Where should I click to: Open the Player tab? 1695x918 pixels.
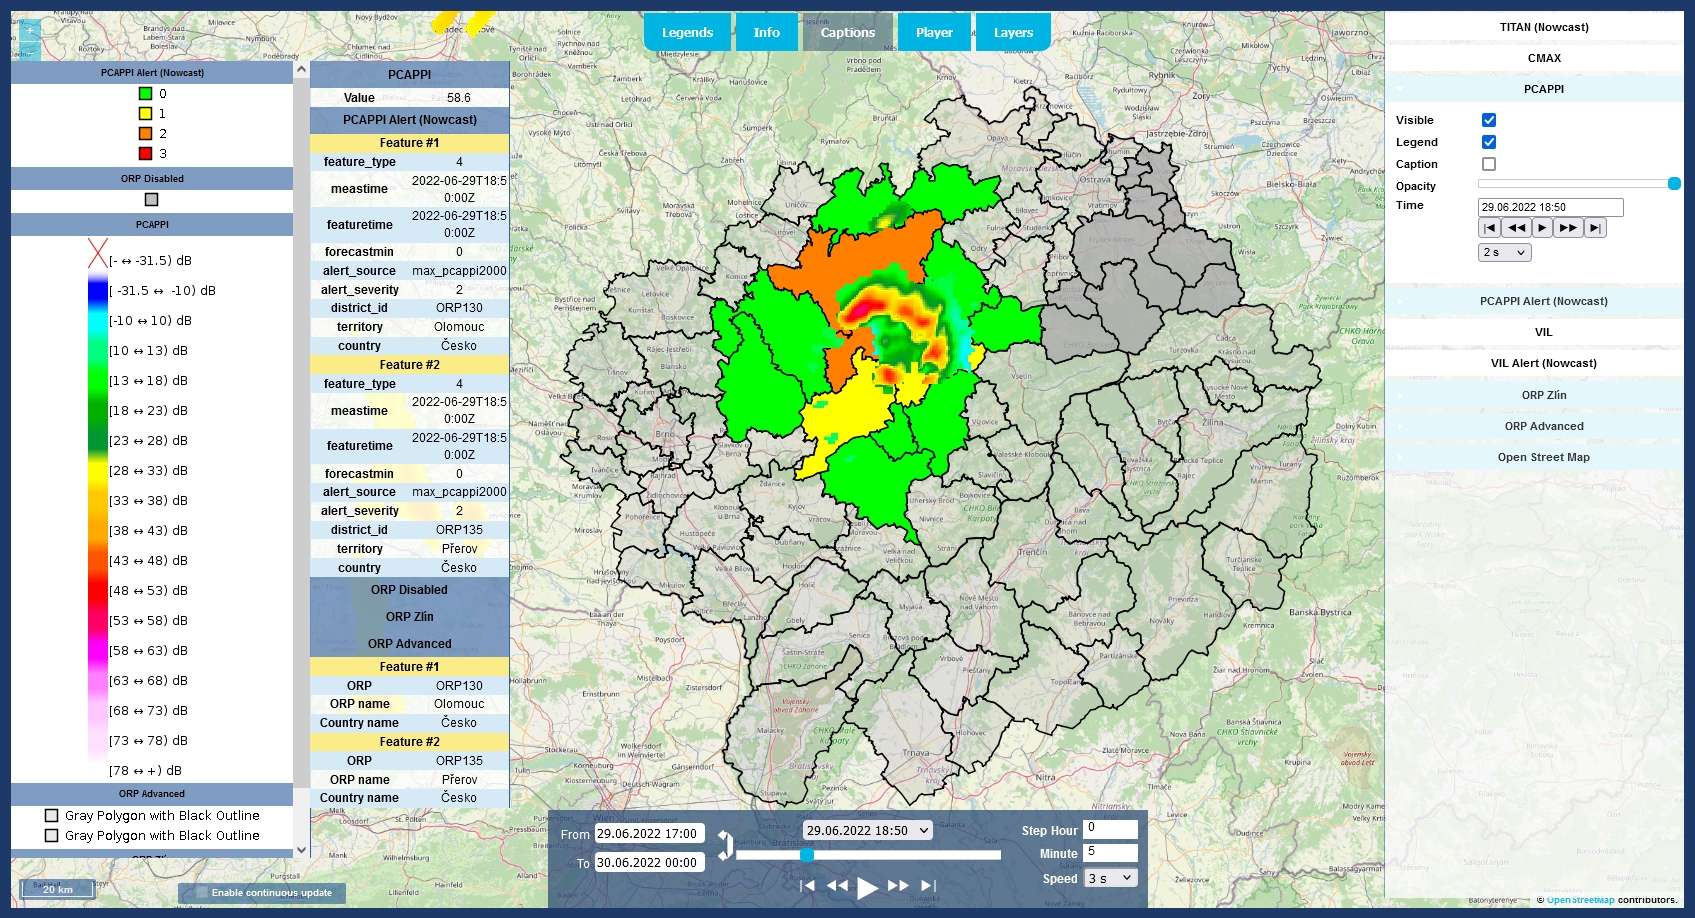tap(934, 32)
